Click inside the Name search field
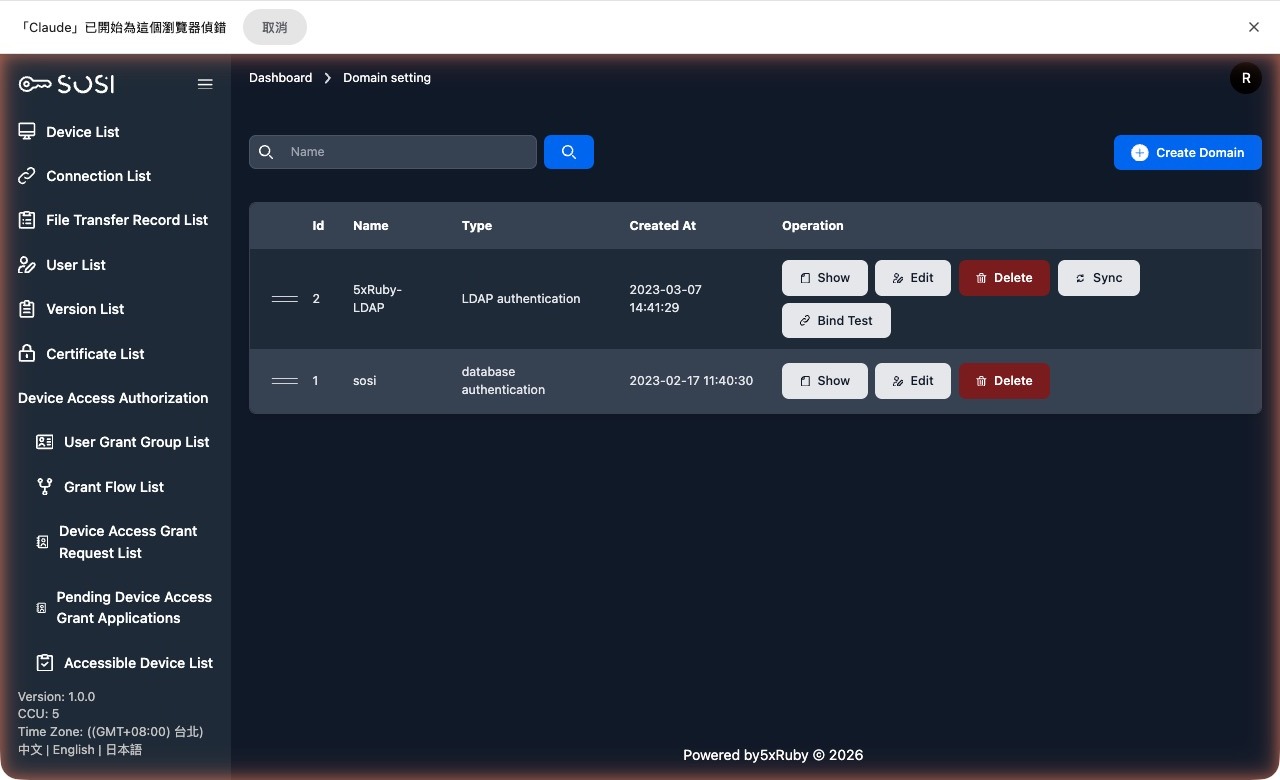The width and height of the screenshot is (1280, 780). [x=400, y=151]
